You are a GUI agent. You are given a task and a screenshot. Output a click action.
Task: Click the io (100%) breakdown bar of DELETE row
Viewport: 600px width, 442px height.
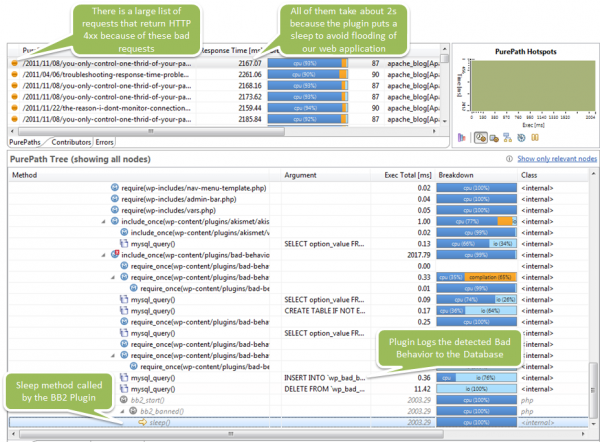click(x=476, y=388)
